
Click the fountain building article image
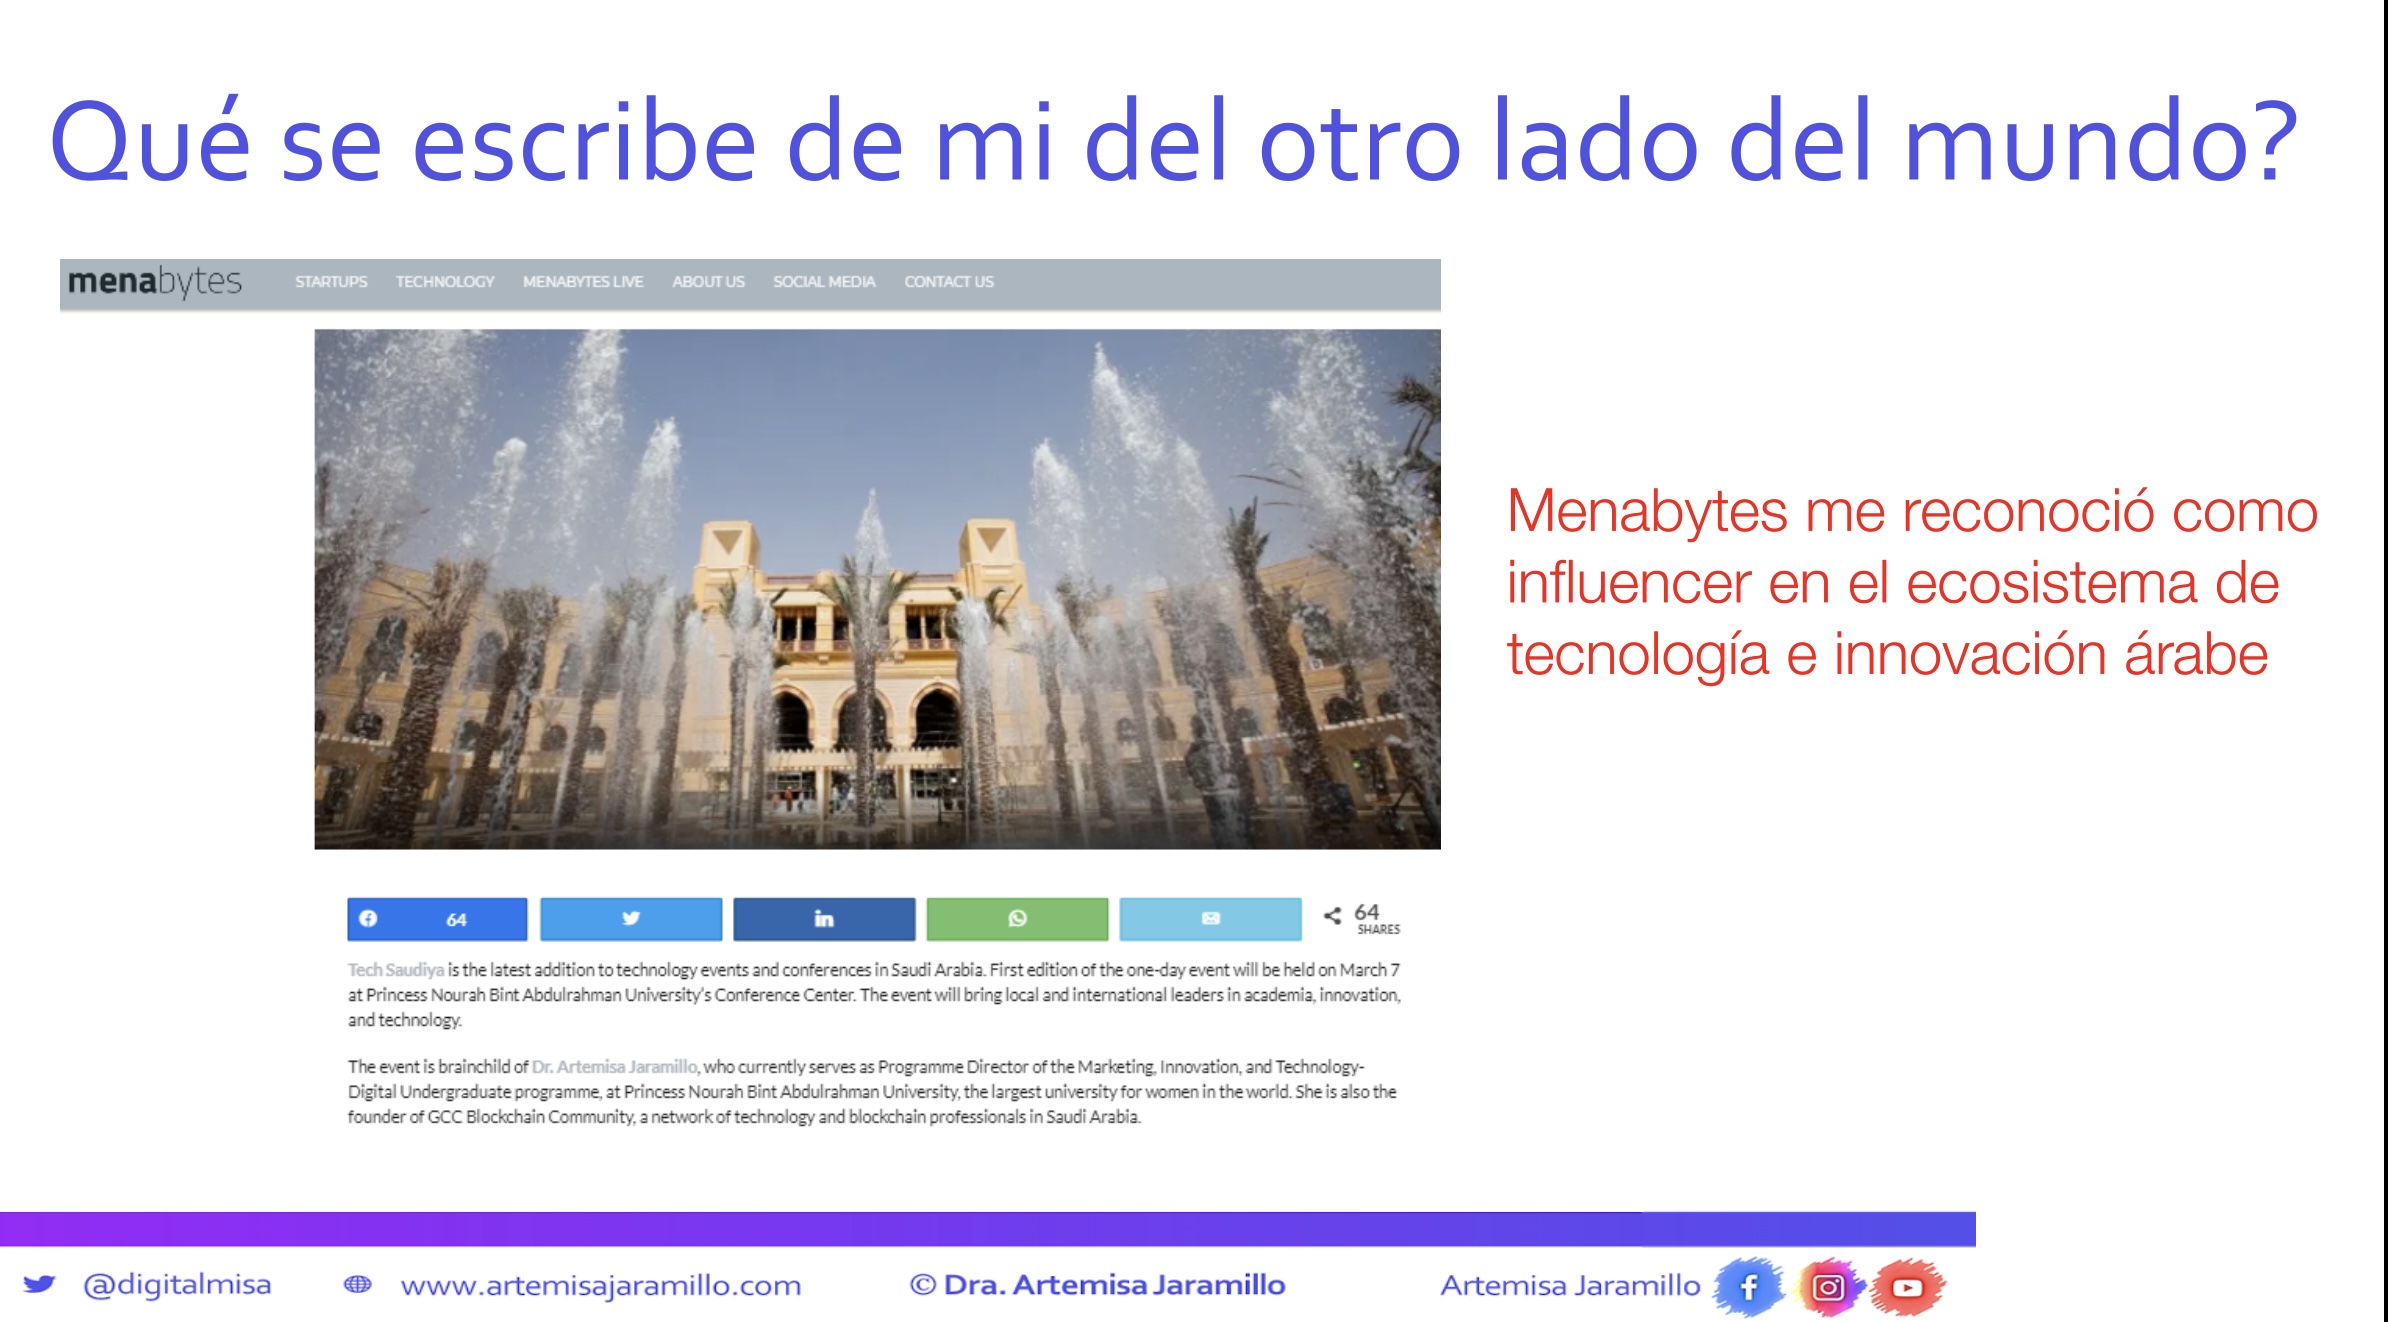click(877, 589)
